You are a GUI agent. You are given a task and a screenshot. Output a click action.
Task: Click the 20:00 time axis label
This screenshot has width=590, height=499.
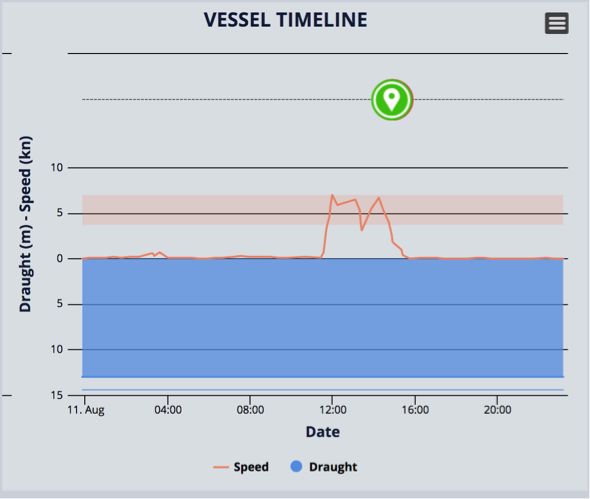tap(497, 410)
